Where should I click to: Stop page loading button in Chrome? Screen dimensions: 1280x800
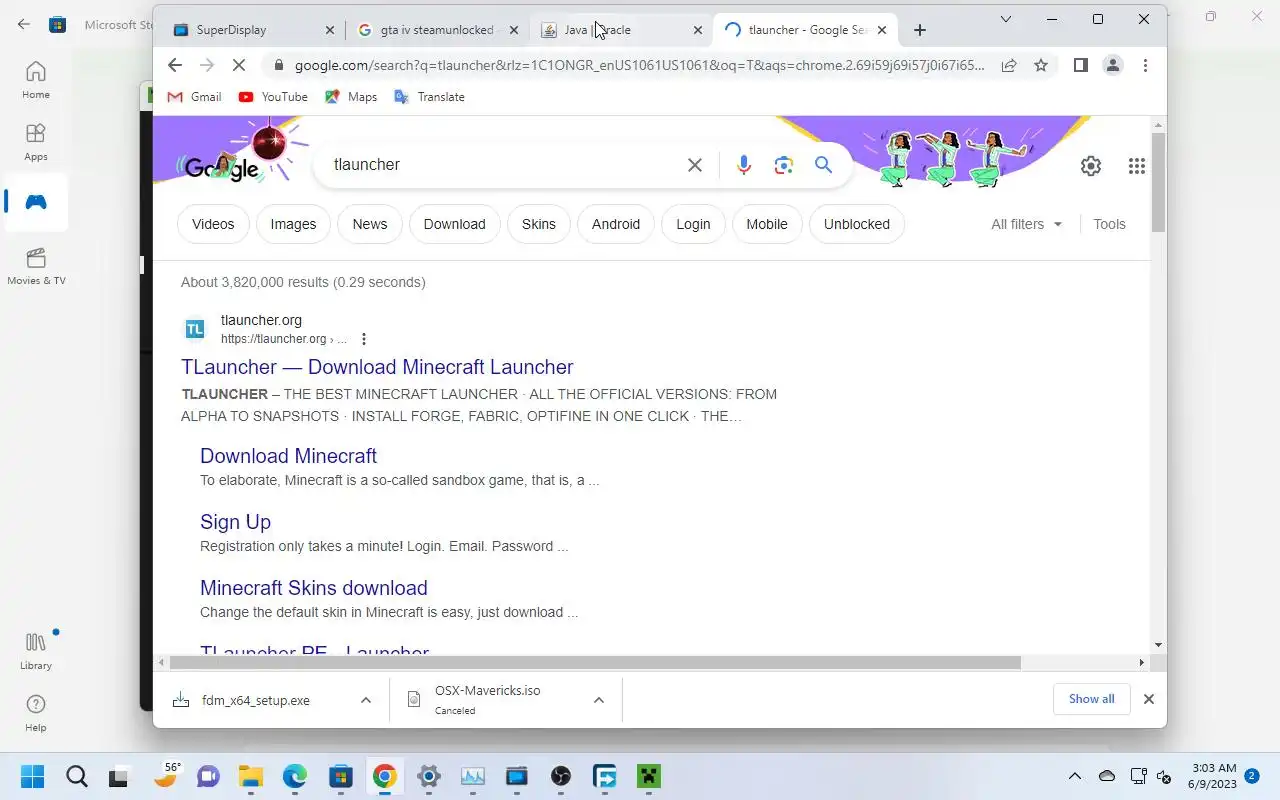239,65
